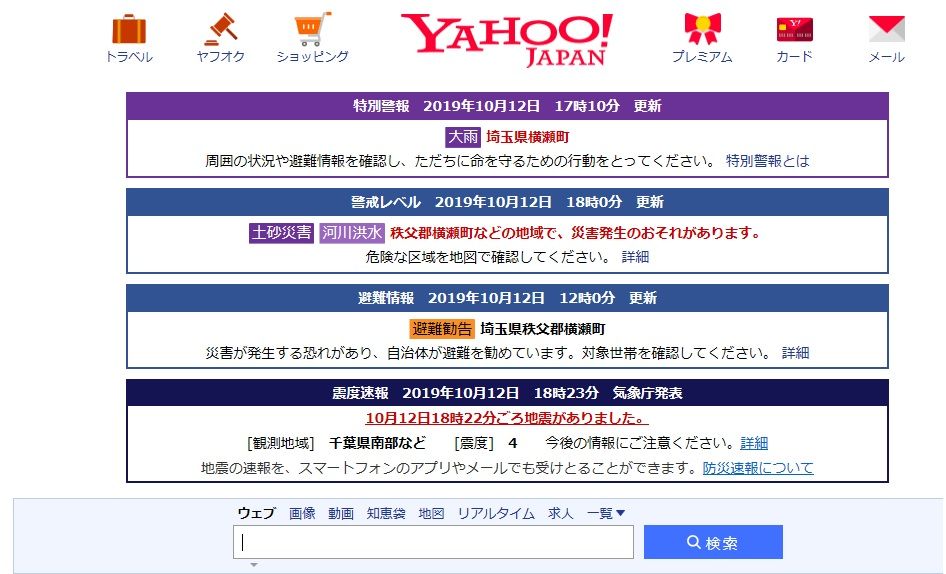
Task: Open the トラベル briefcase icon
Action: tap(129, 28)
